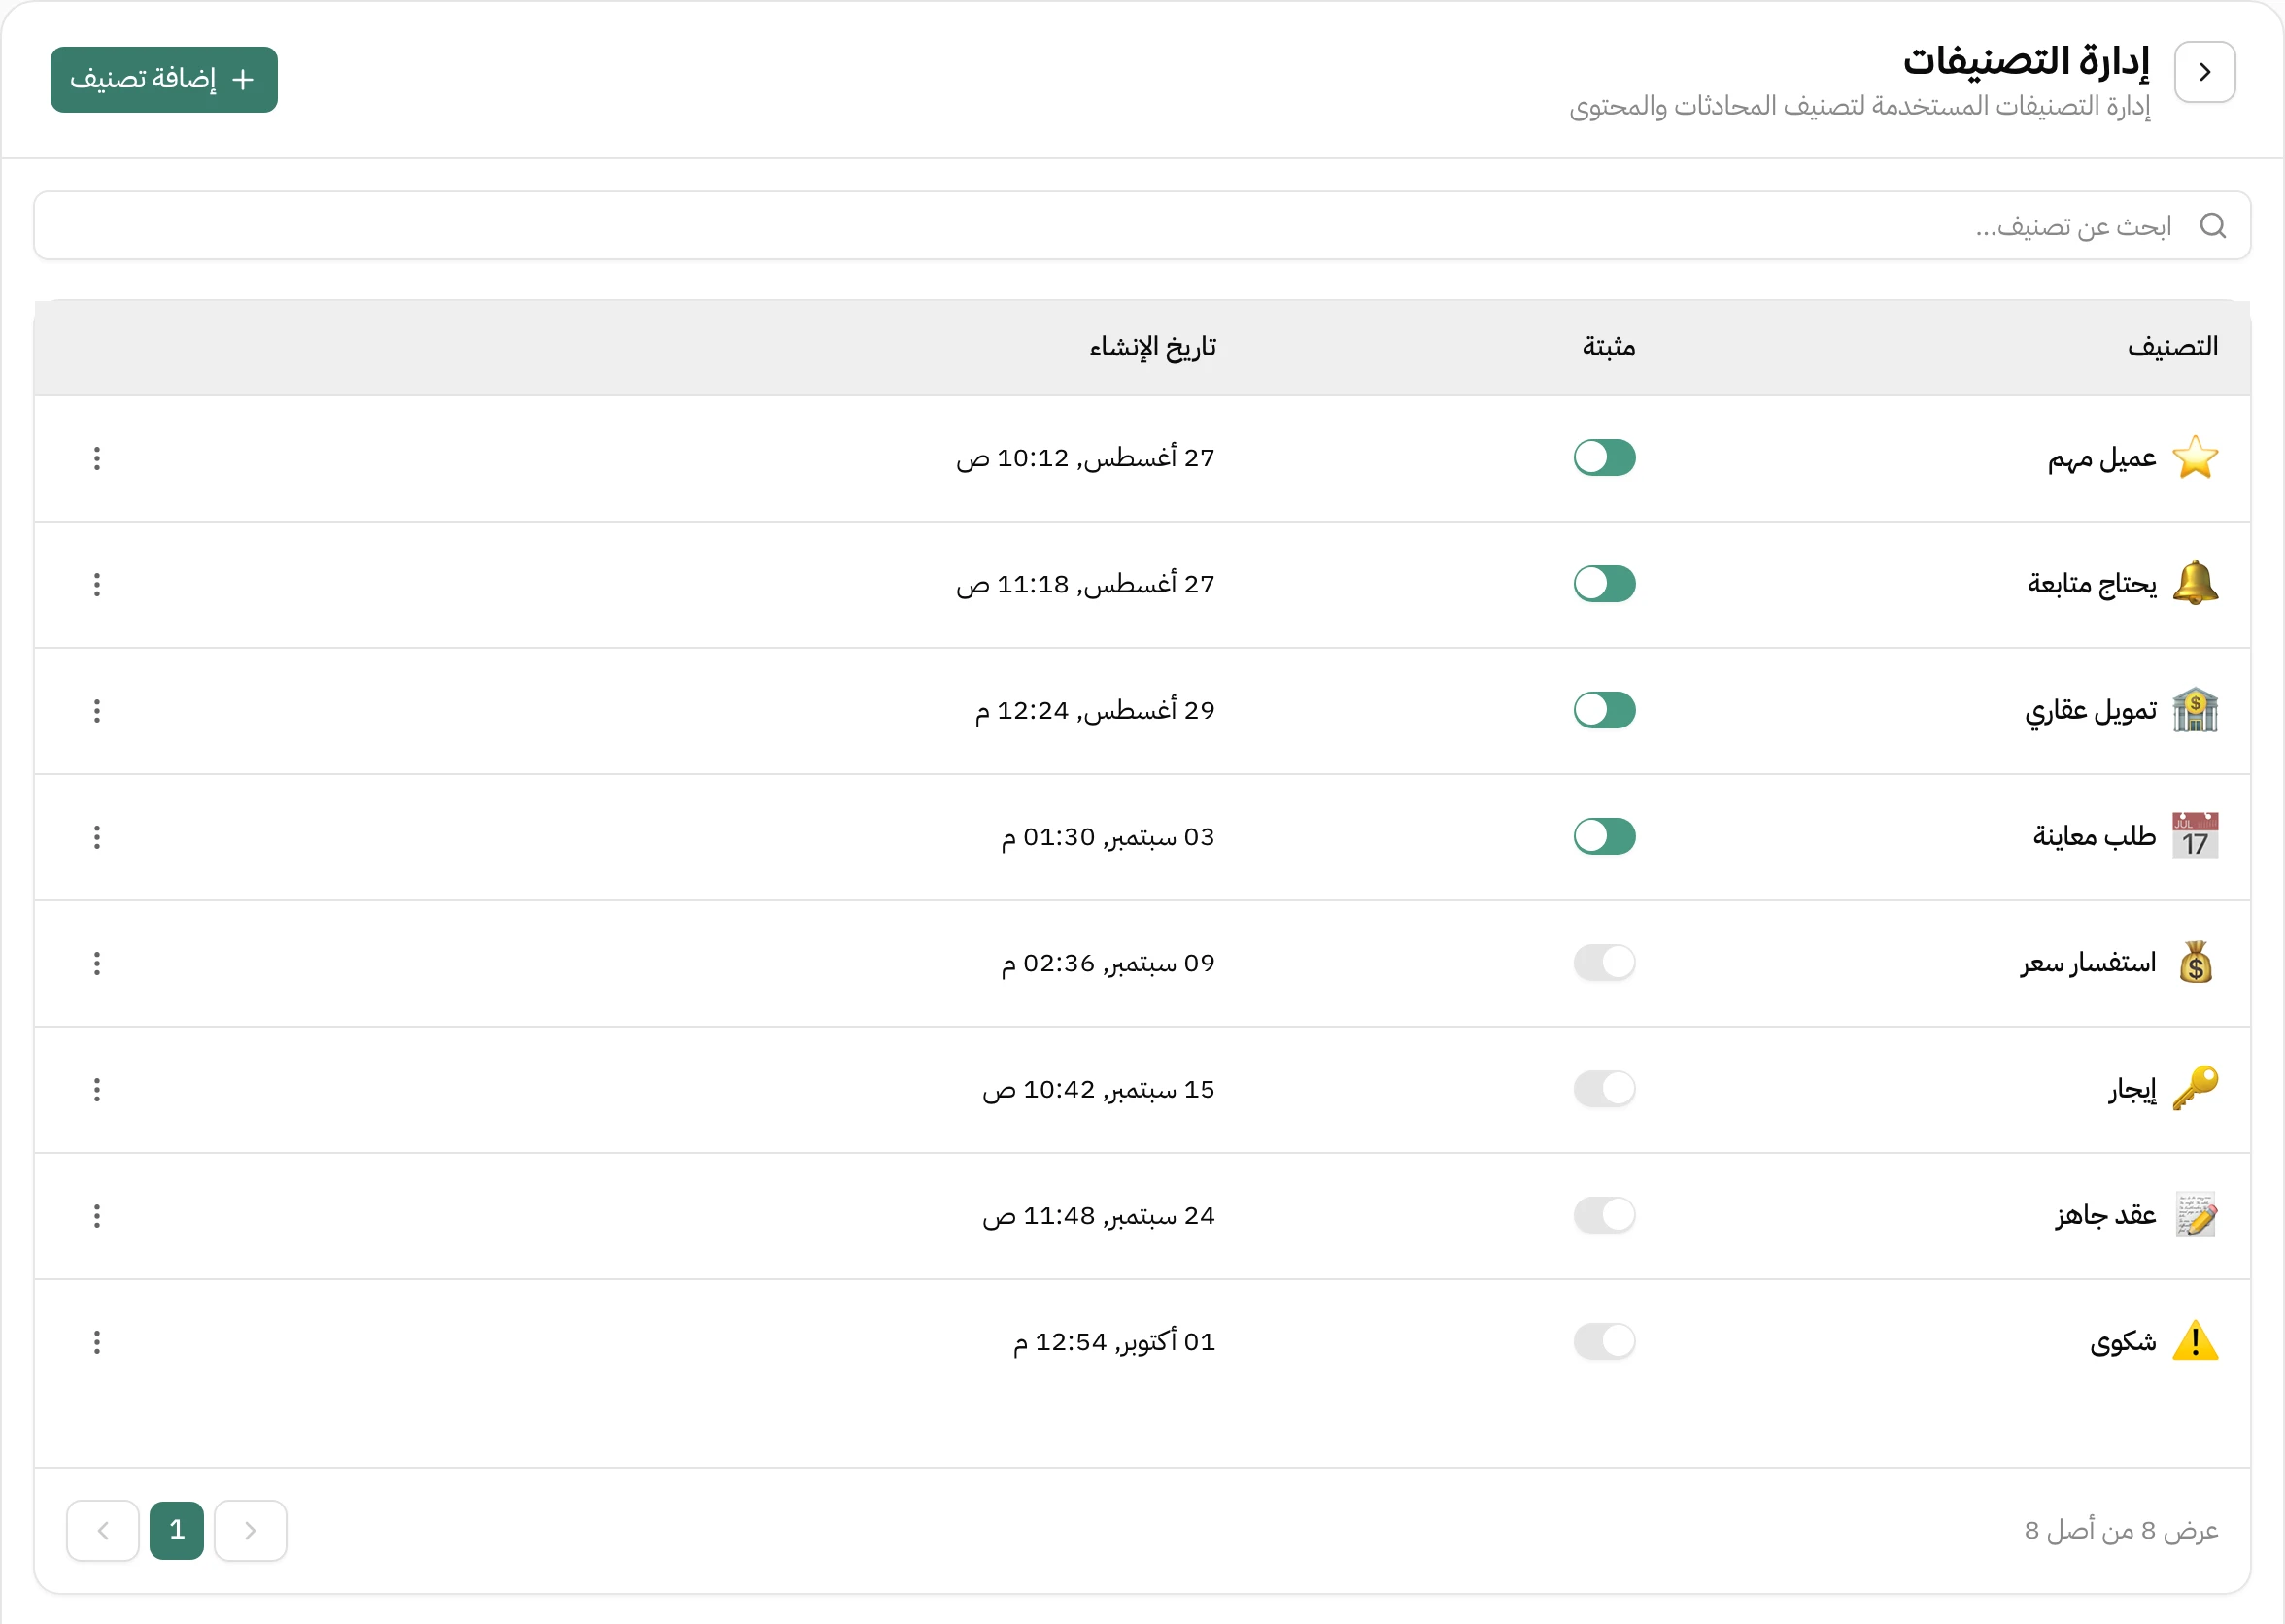The image size is (2285, 1624).
Task: Click the warning emoji of شكوى
Action: click(x=2195, y=1342)
